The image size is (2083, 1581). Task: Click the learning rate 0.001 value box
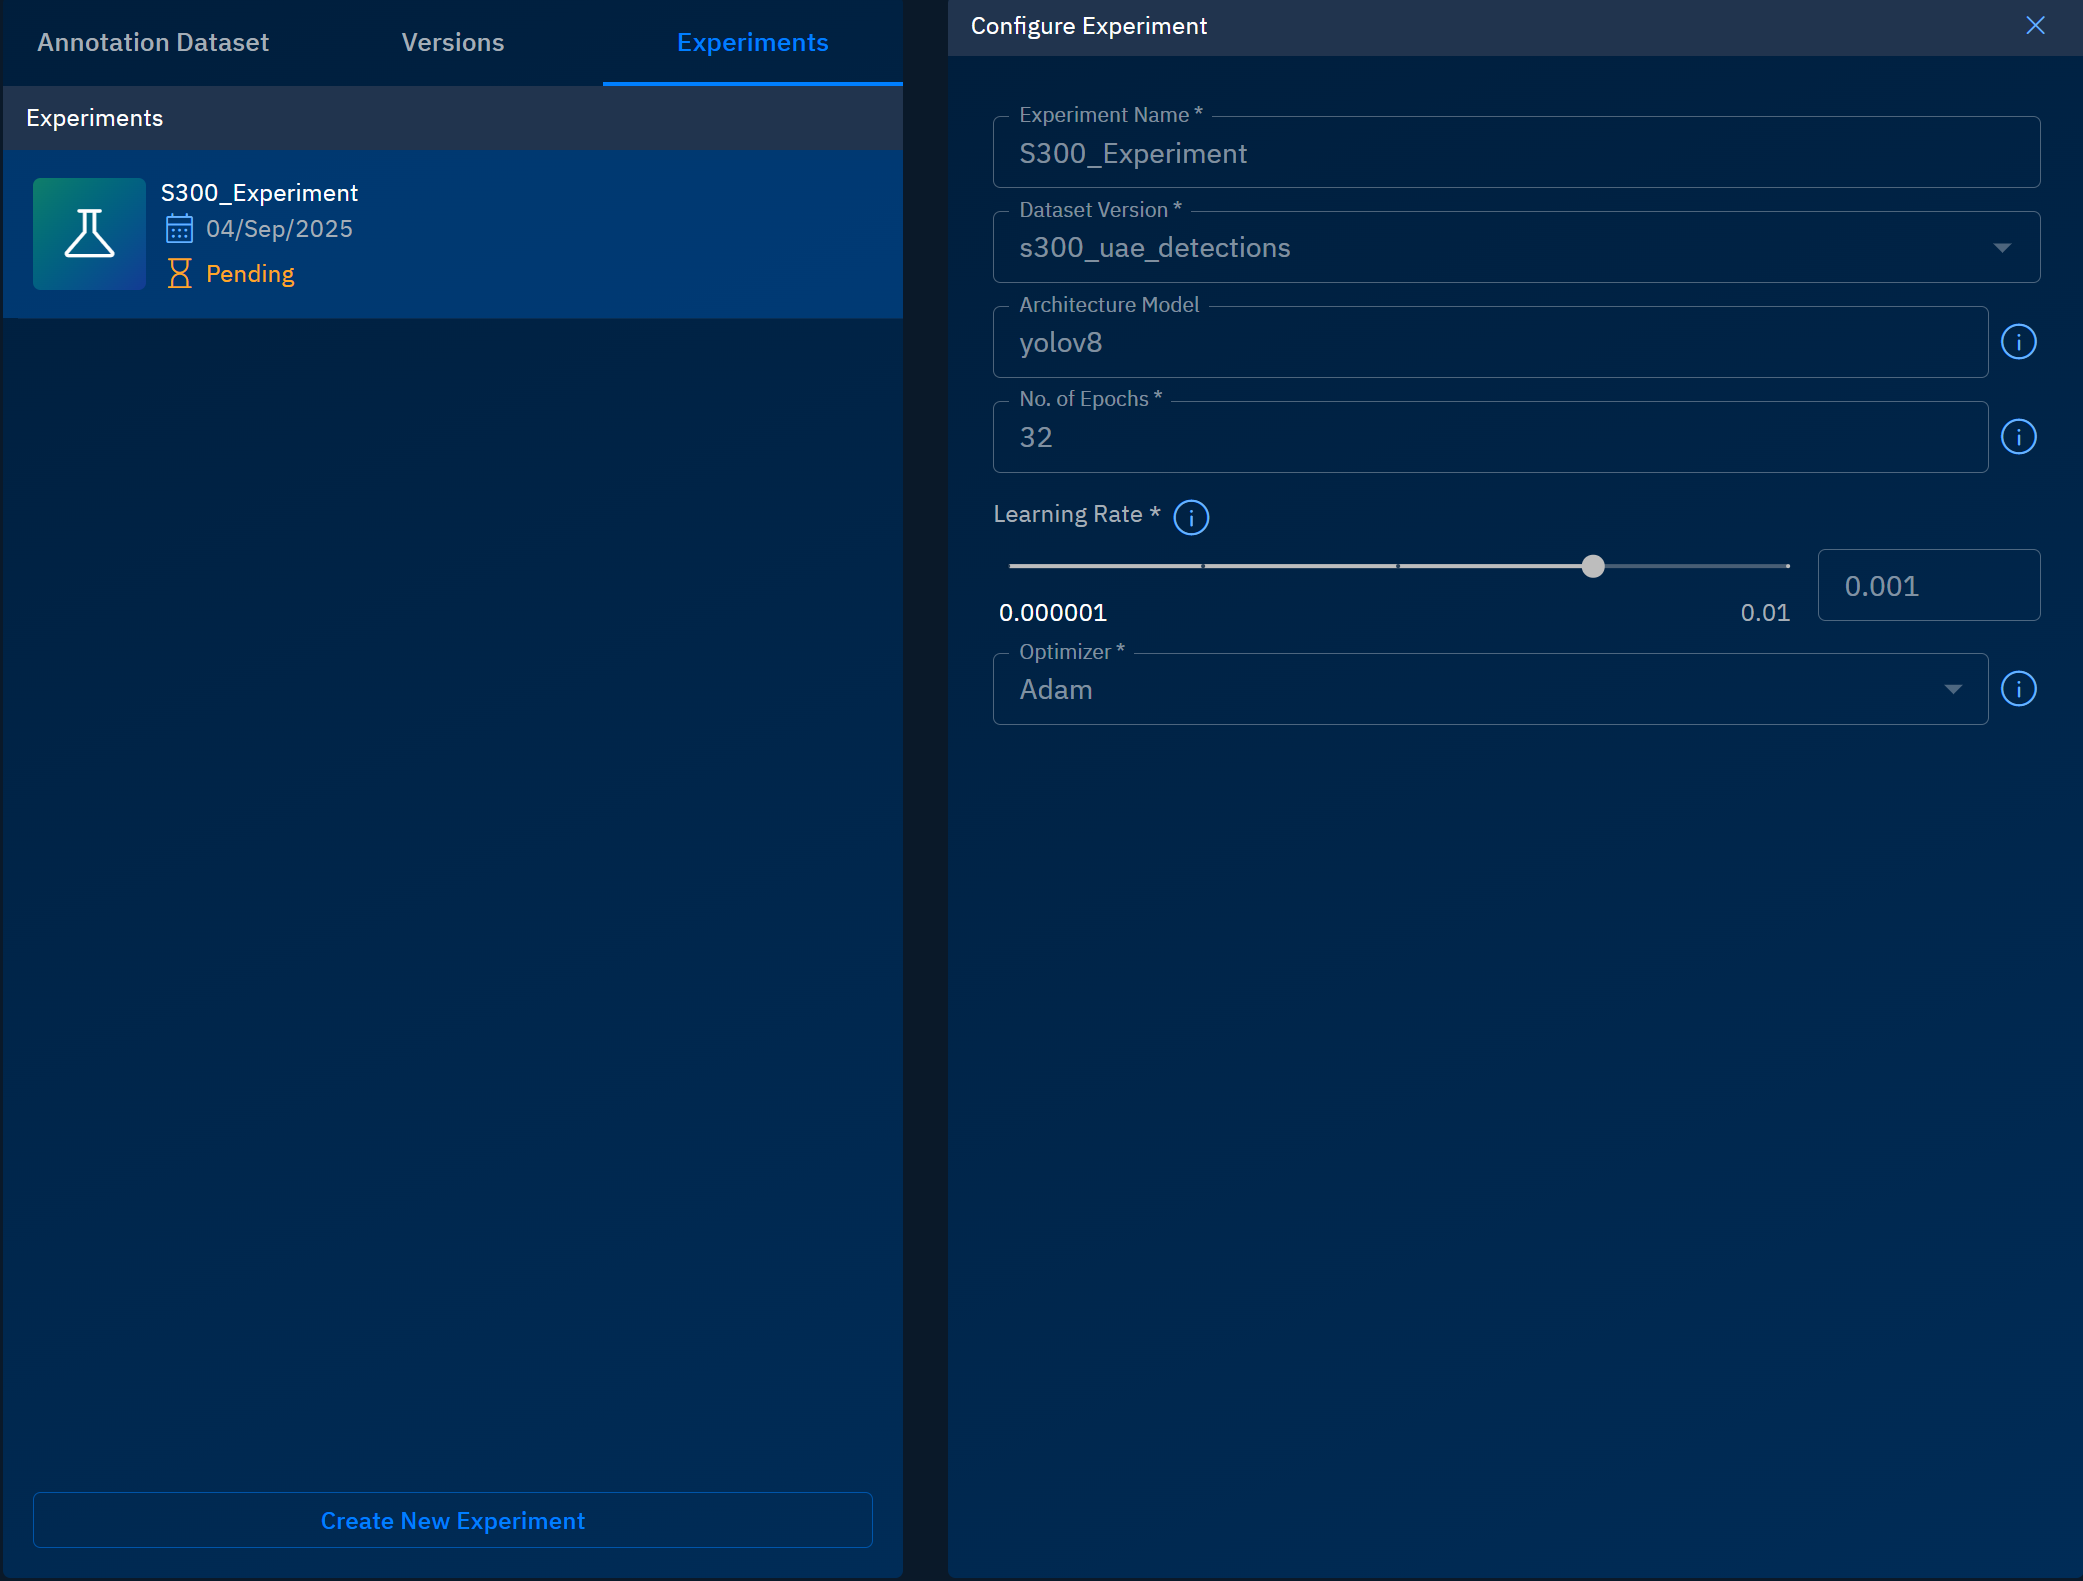tap(1927, 586)
